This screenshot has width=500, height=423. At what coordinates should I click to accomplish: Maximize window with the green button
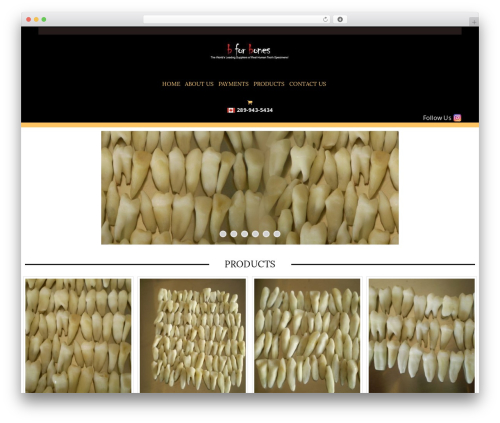pyautogui.click(x=44, y=19)
